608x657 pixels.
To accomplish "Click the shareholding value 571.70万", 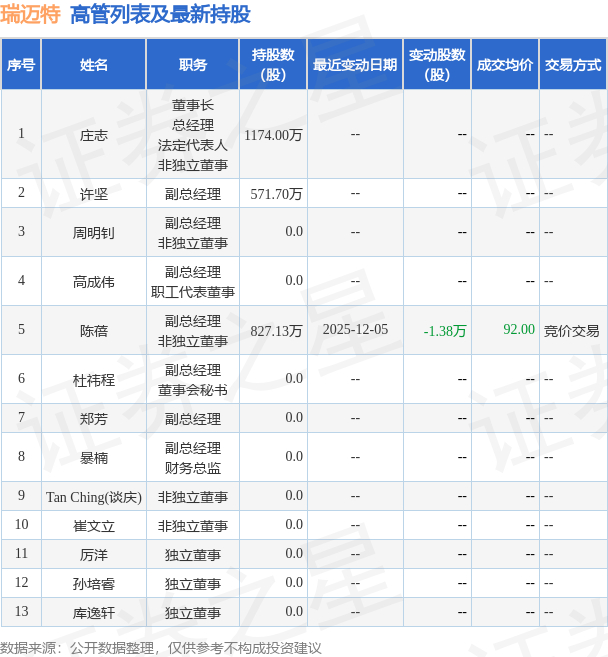I will click(276, 194).
